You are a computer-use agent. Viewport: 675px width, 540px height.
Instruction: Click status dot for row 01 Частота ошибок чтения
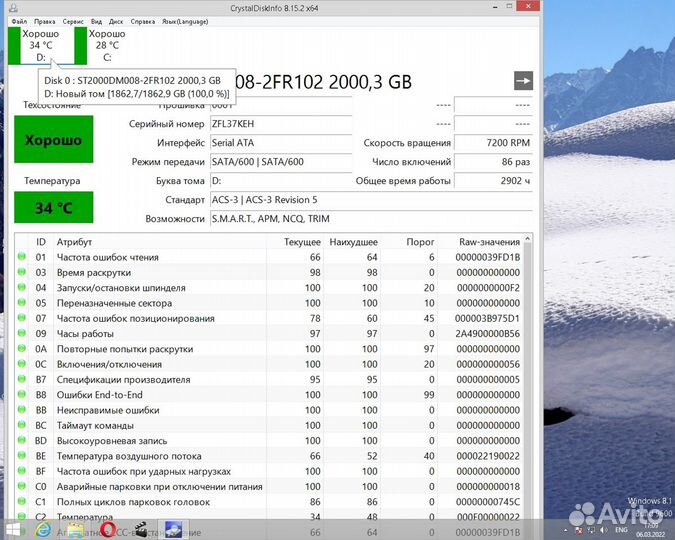[x=22, y=257]
